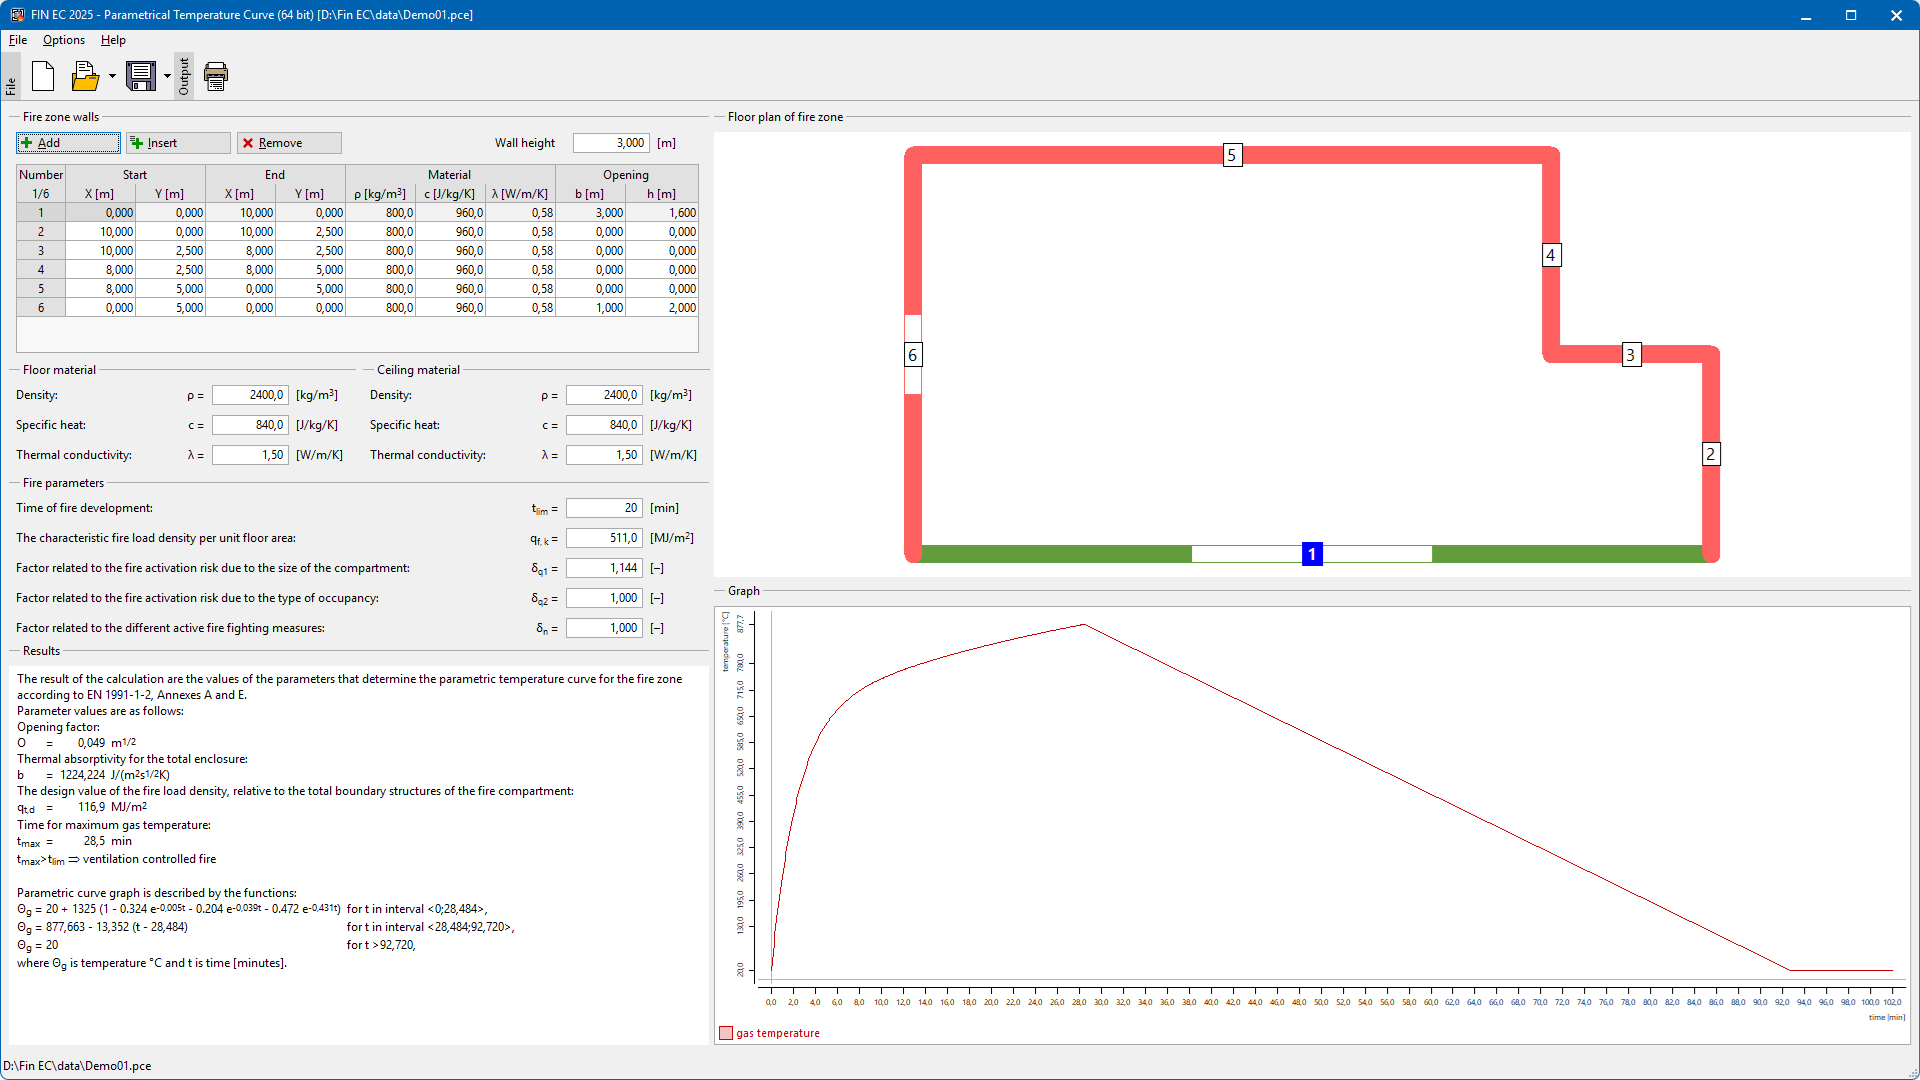The image size is (1920, 1080).
Task: Click the Wall height input field
Action: (x=611, y=143)
